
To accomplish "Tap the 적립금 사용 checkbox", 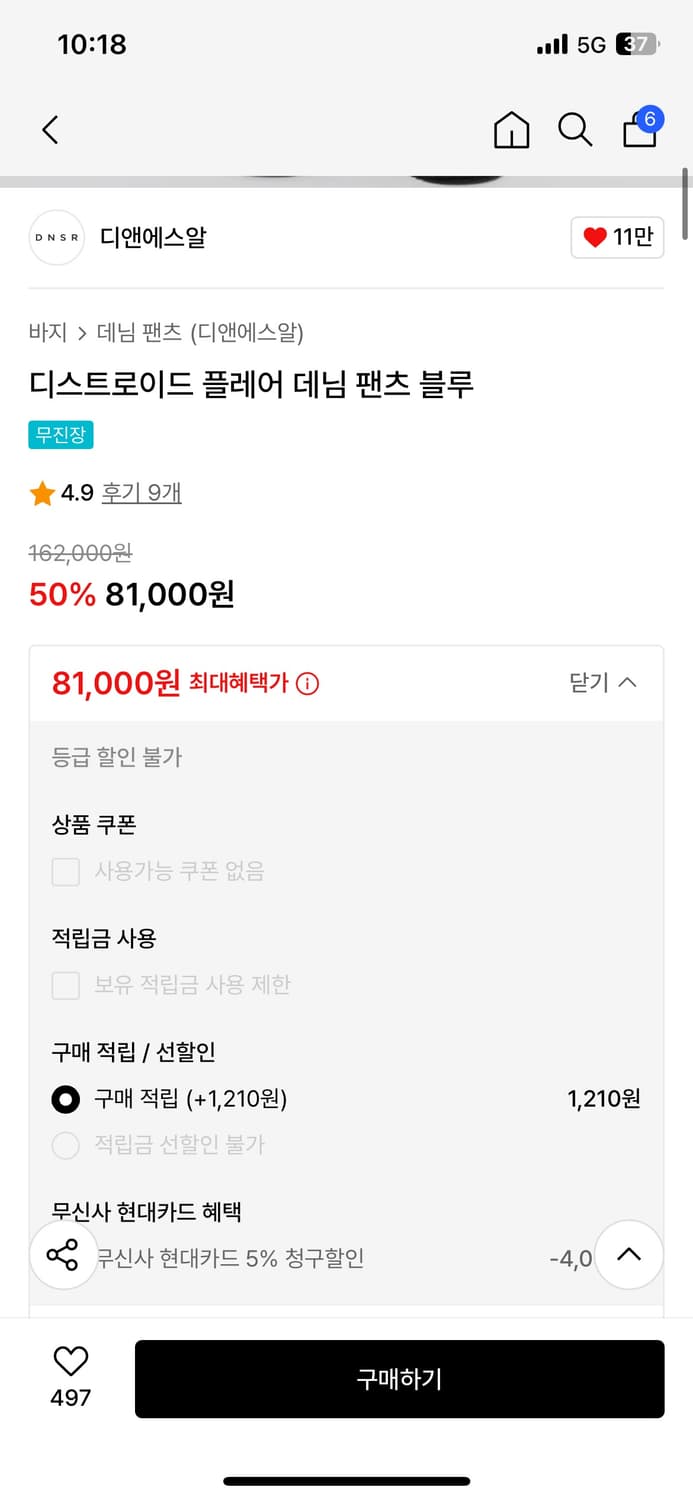I will tap(65, 985).
